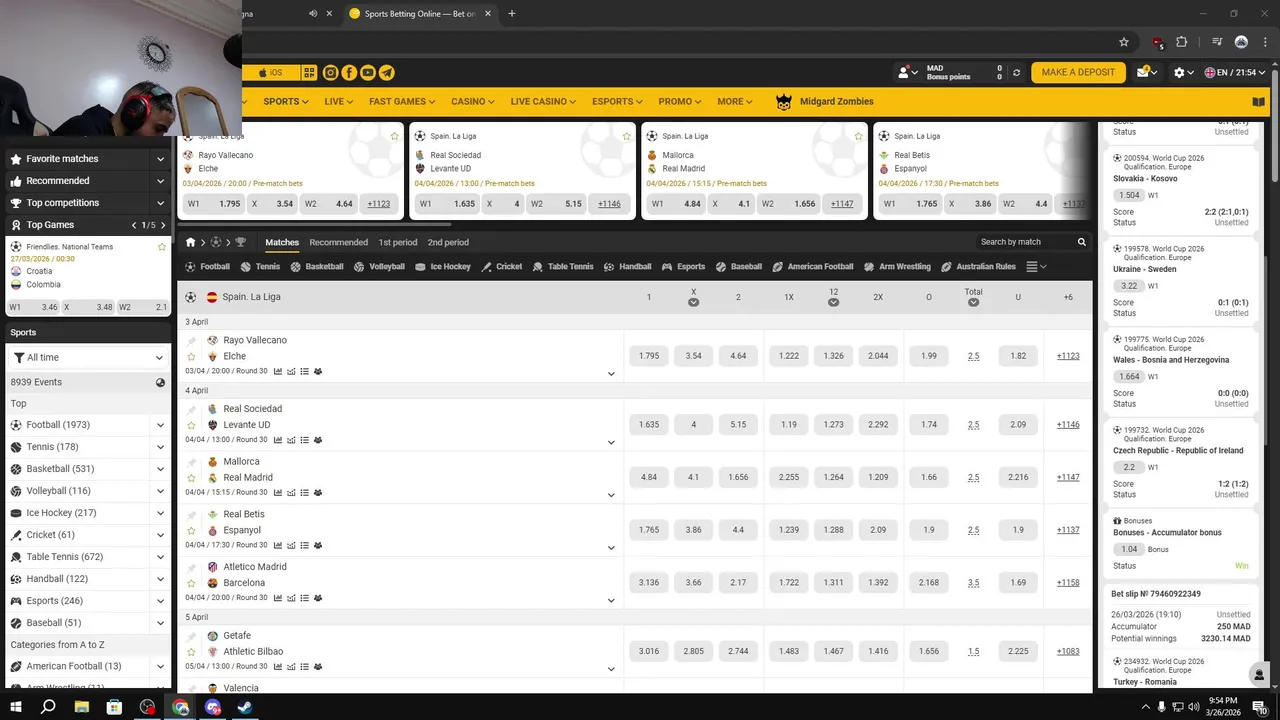Open the QR code app download icon
Screen dimensions: 1280x720
(309, 73)
